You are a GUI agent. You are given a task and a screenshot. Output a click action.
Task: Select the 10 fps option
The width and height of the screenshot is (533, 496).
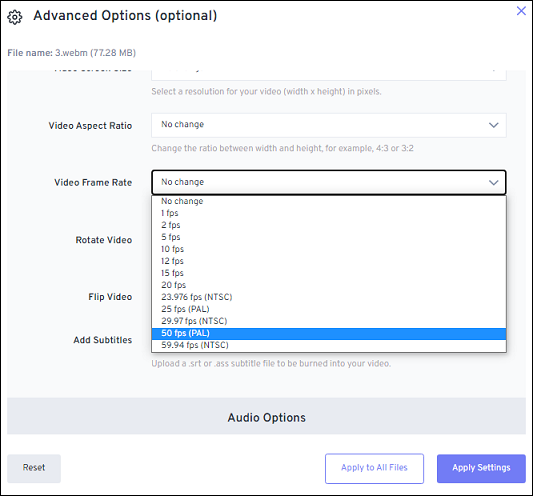[329, 249]
